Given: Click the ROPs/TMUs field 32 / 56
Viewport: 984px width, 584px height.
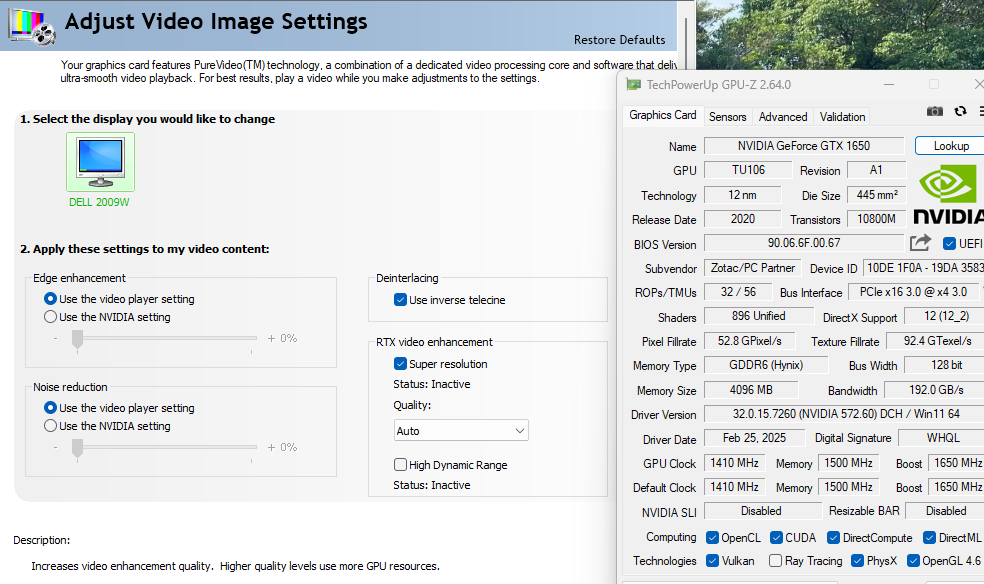Looking at the screenshot, I should (738, 292).
